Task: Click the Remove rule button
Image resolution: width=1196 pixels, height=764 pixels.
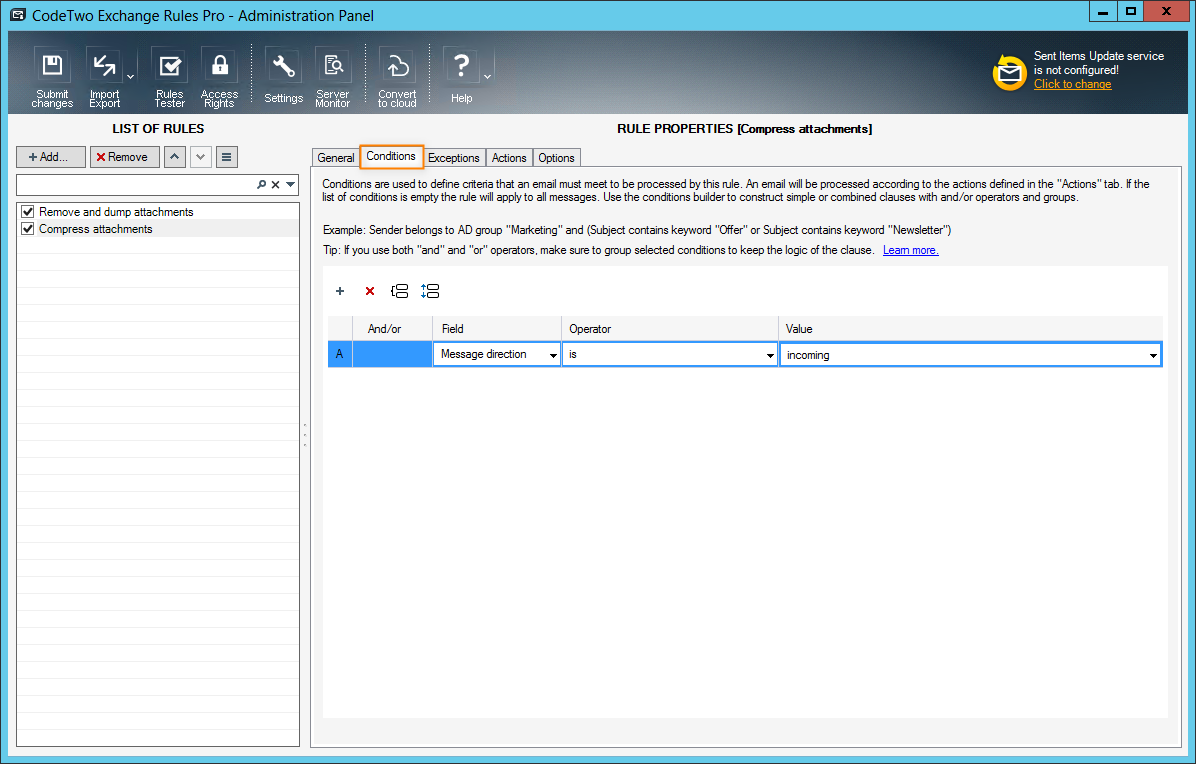Action: [124, 157]
